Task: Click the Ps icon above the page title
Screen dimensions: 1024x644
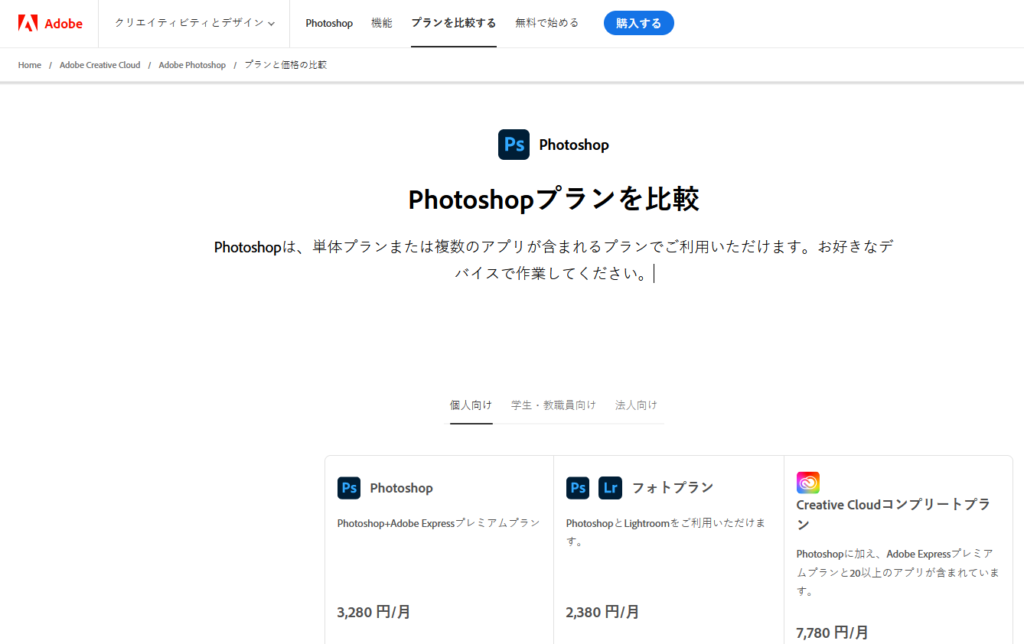Action: coord(513,144)
